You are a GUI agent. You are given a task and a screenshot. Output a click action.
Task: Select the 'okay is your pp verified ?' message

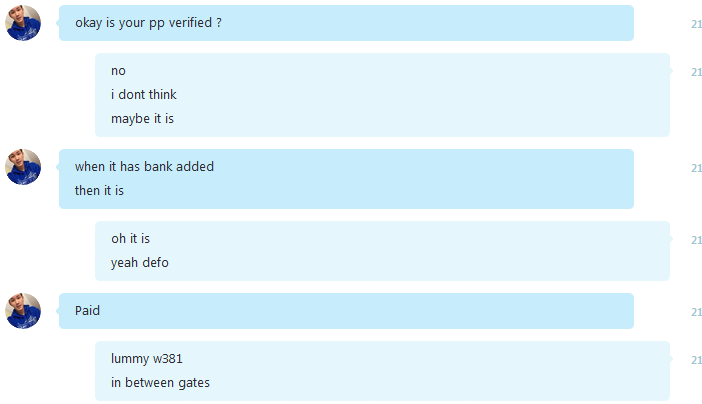[x=148, y=23]
